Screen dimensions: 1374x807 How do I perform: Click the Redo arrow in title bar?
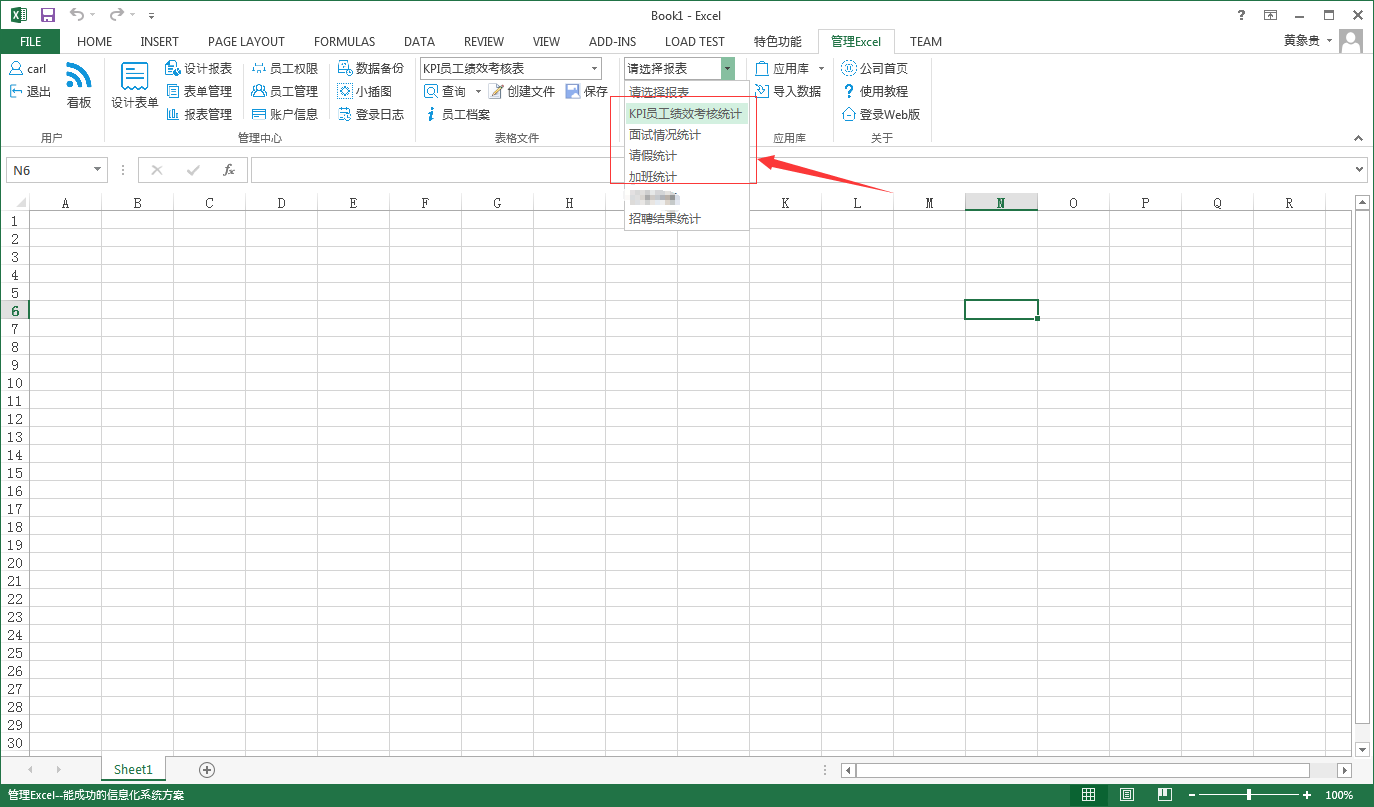coord(117,15)
